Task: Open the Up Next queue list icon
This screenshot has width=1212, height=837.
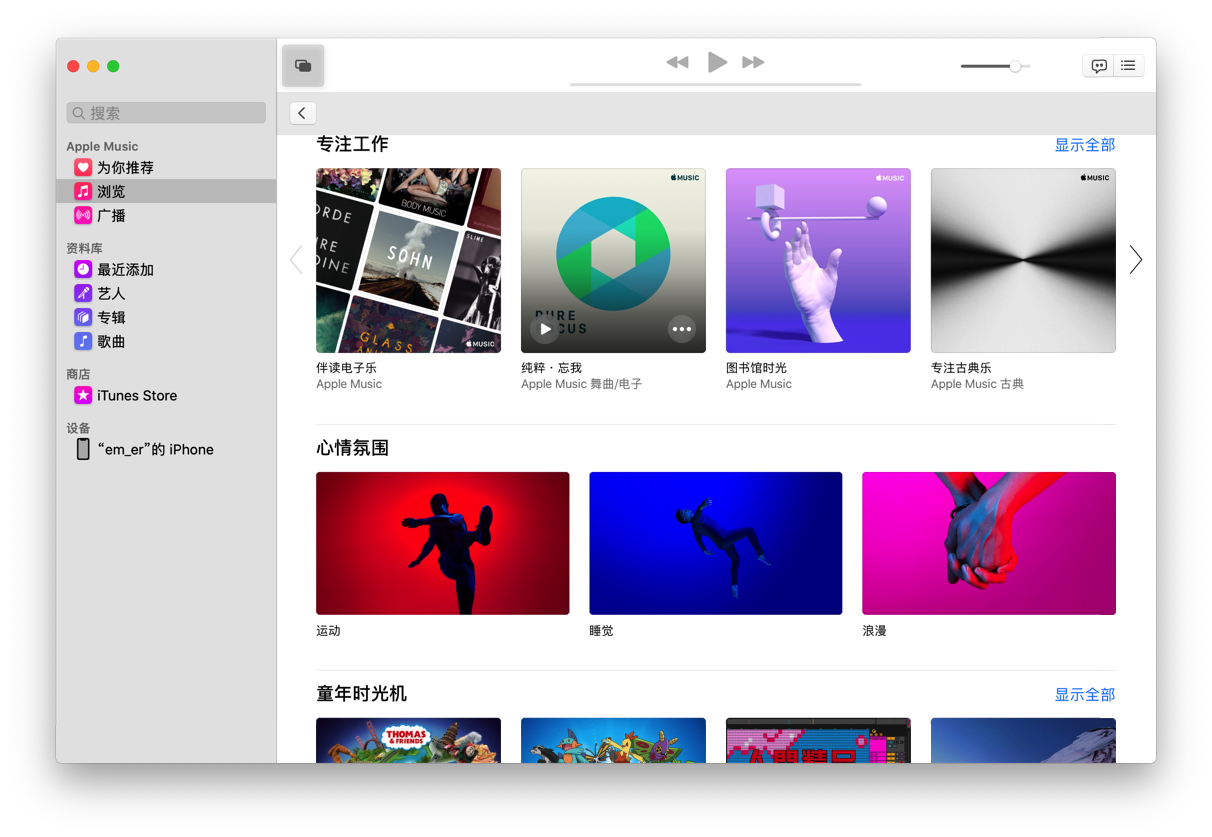Action: pos(1128,66)
